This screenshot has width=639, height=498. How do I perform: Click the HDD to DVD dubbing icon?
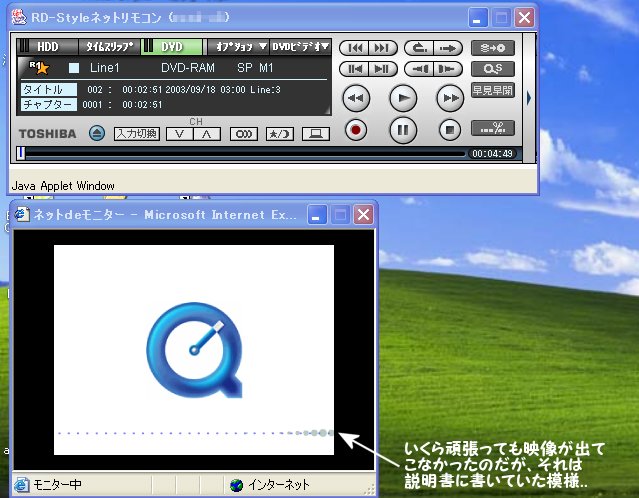[x=493, y=48]
